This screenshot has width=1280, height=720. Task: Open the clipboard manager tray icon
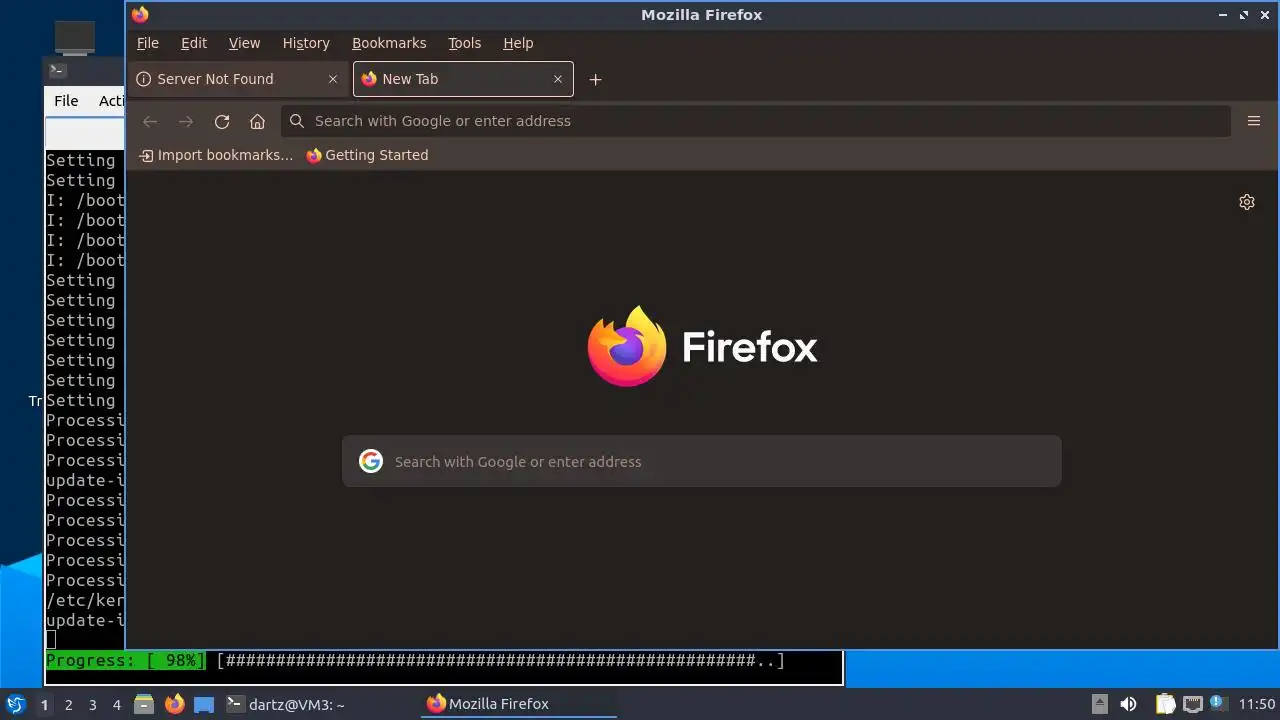click(x=1166, y=704)
